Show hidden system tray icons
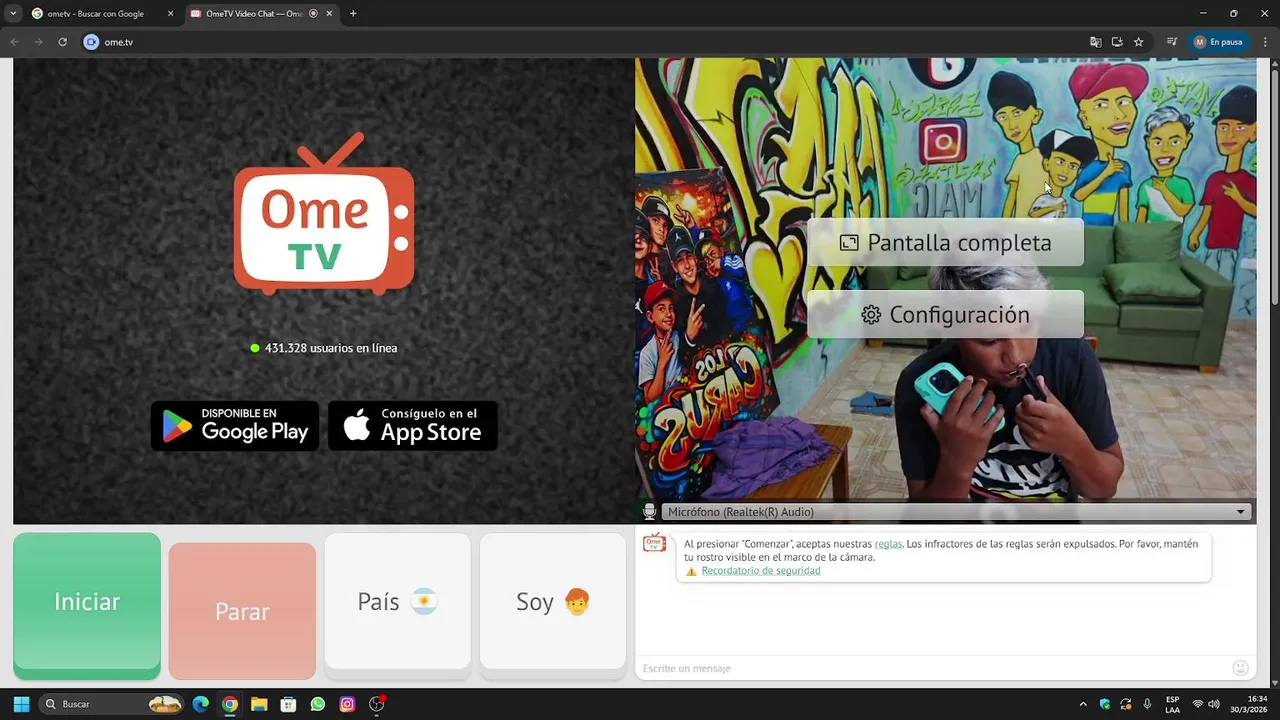Image resolution: width=1280 pixels, height=720 pixels. [x=1083, y=704]
